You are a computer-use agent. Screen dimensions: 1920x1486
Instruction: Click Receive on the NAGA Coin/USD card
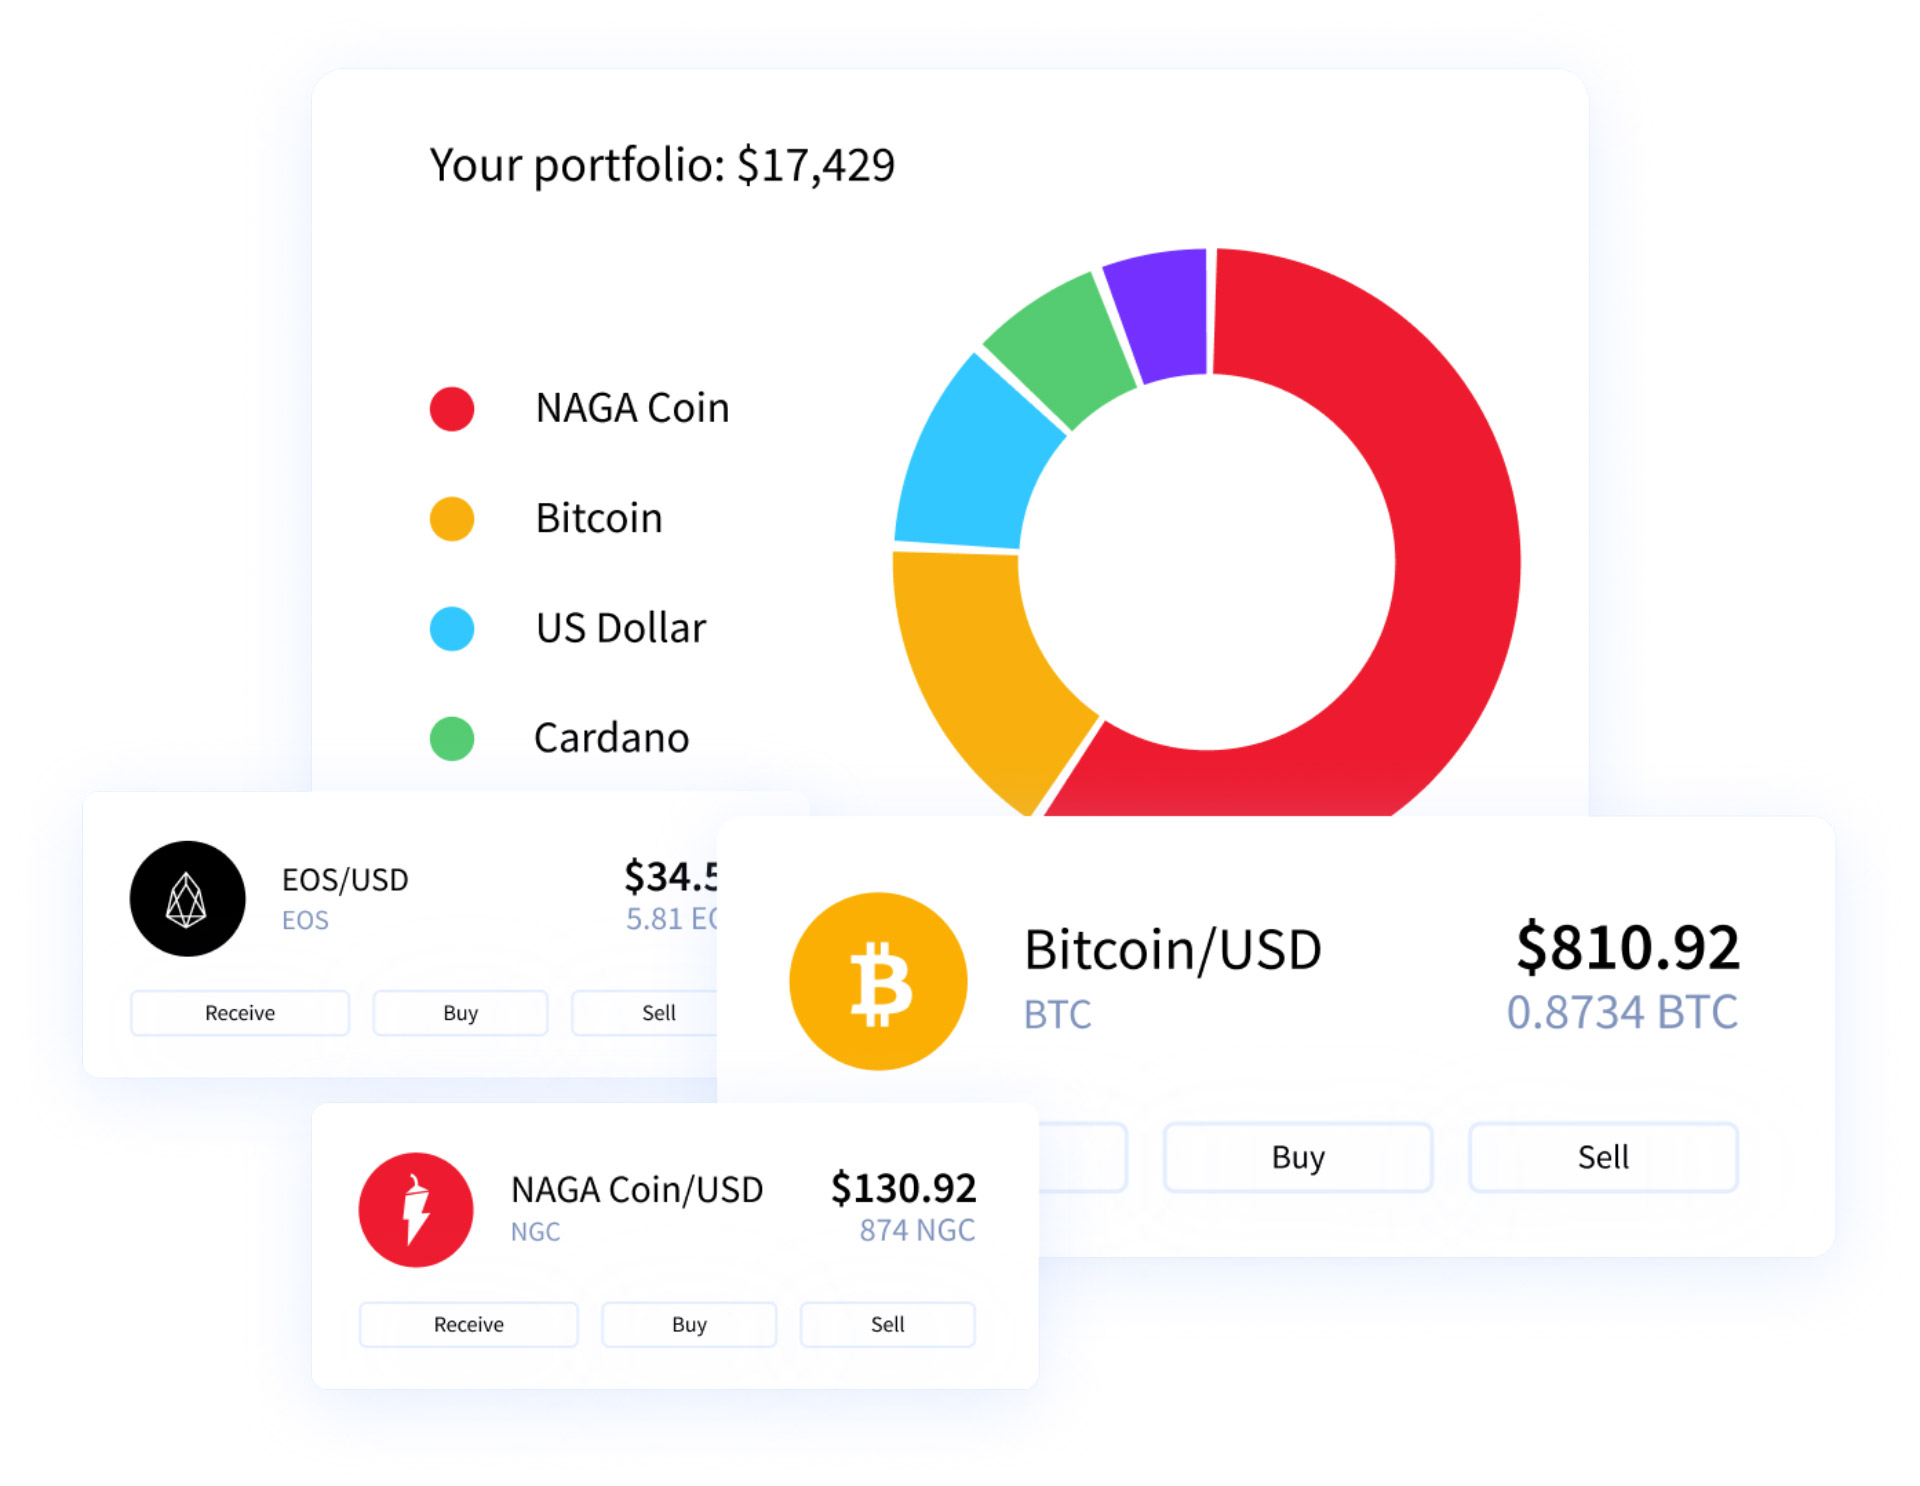tap(467, 1323)
